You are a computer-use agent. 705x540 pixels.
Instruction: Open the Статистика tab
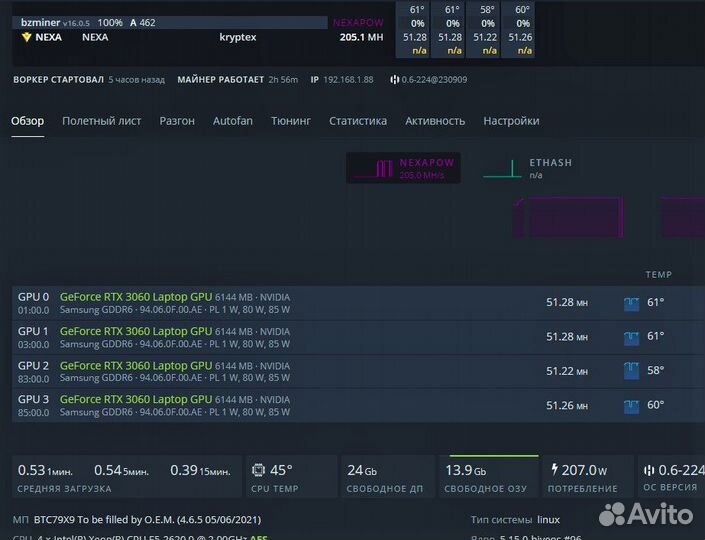click(358, 121)
